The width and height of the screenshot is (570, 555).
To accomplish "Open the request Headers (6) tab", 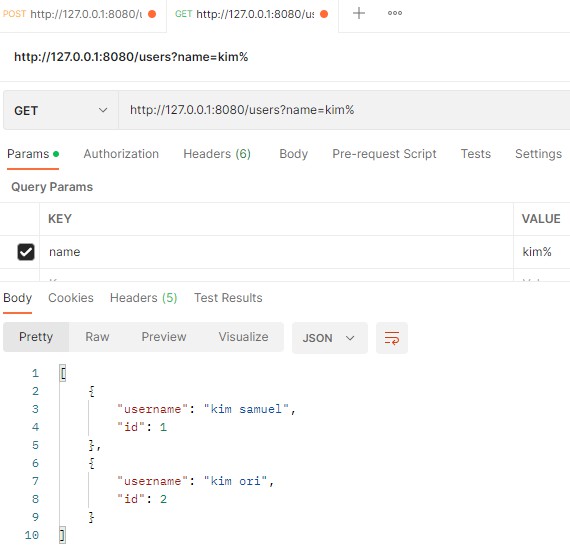I will (x=217, y=154).
